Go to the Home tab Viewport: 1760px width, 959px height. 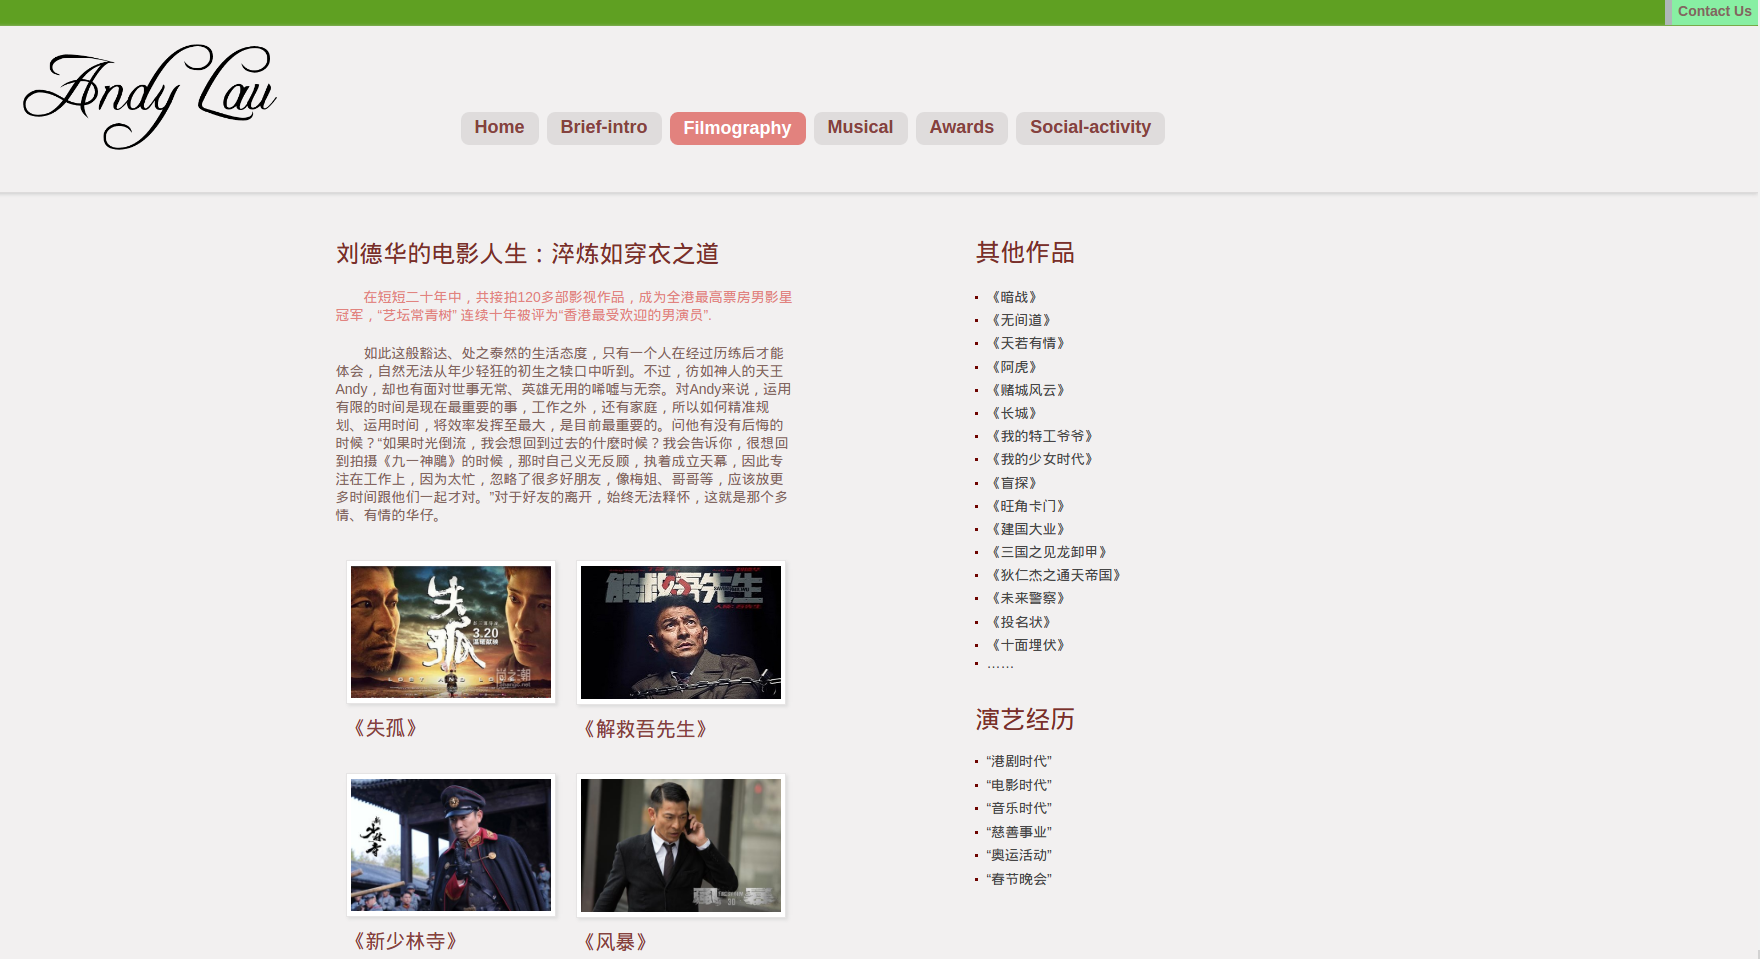499,128
